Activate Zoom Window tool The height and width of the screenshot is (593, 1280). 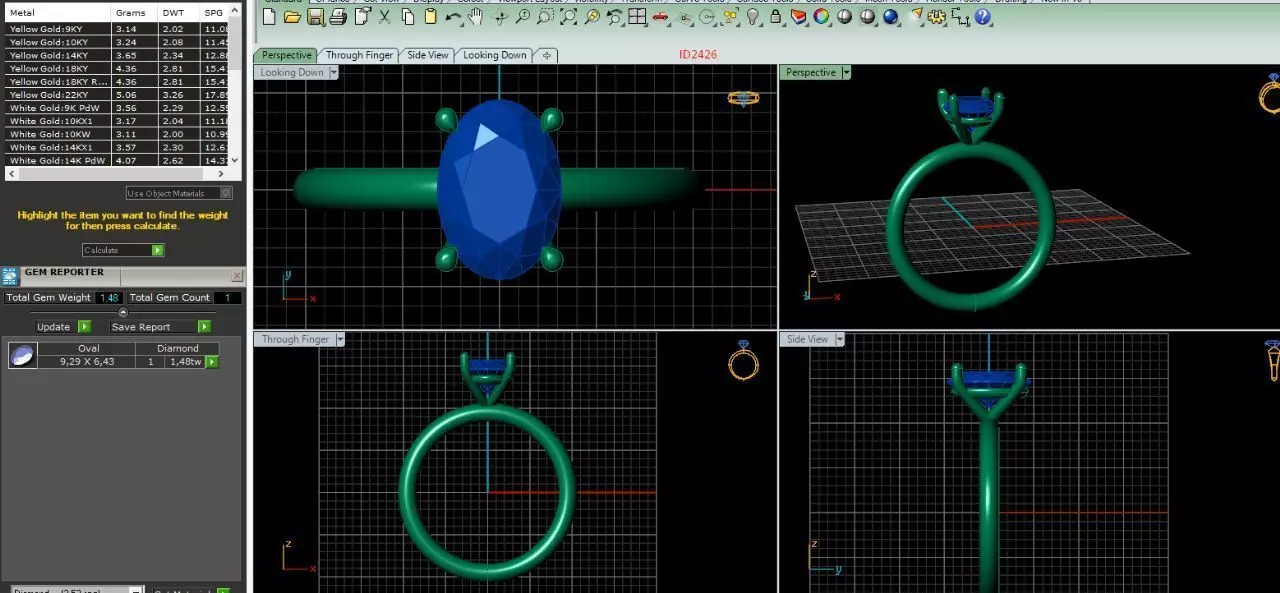(545, 17)
